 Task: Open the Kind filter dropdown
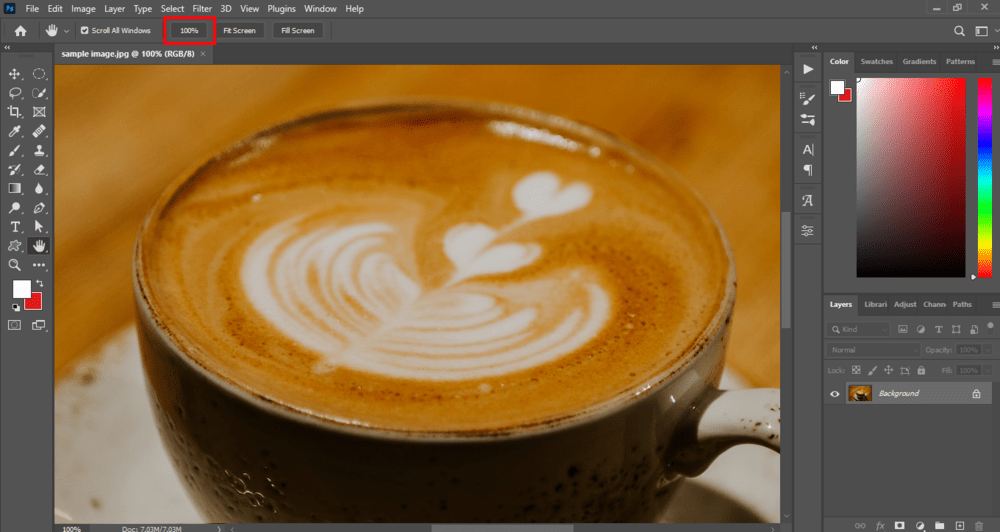[858, 329]
